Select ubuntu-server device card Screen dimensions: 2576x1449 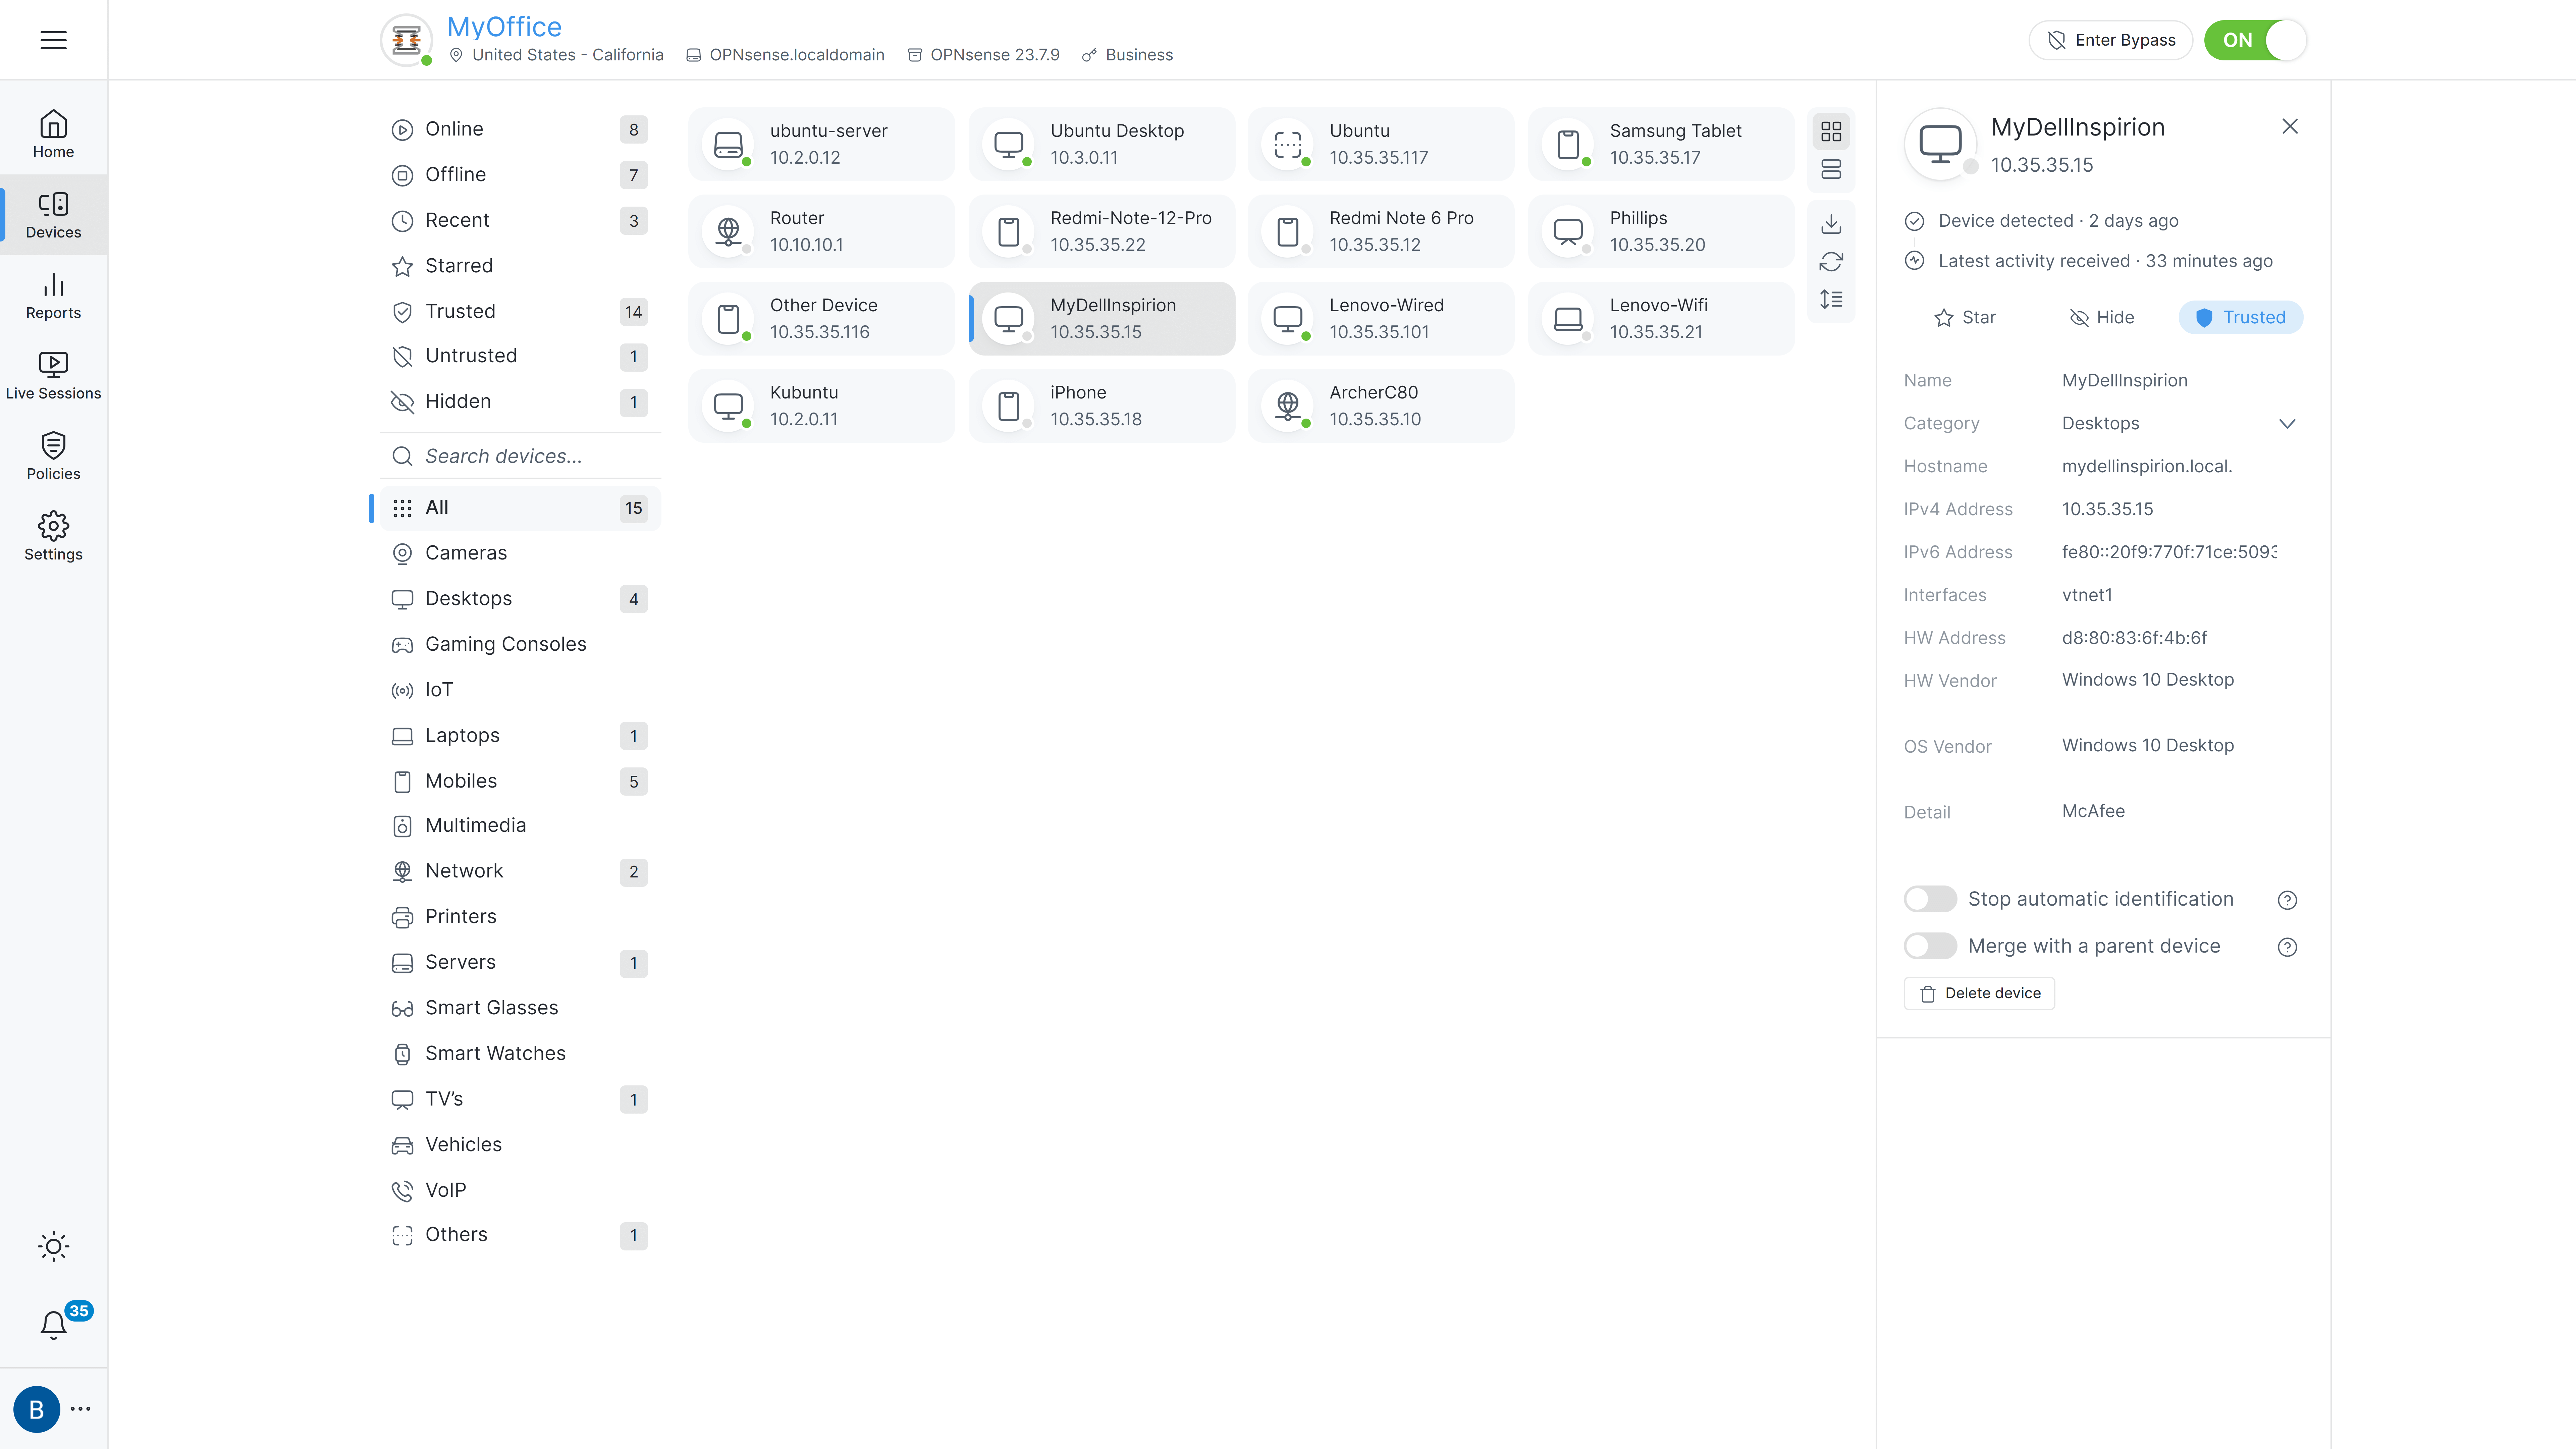821,144
